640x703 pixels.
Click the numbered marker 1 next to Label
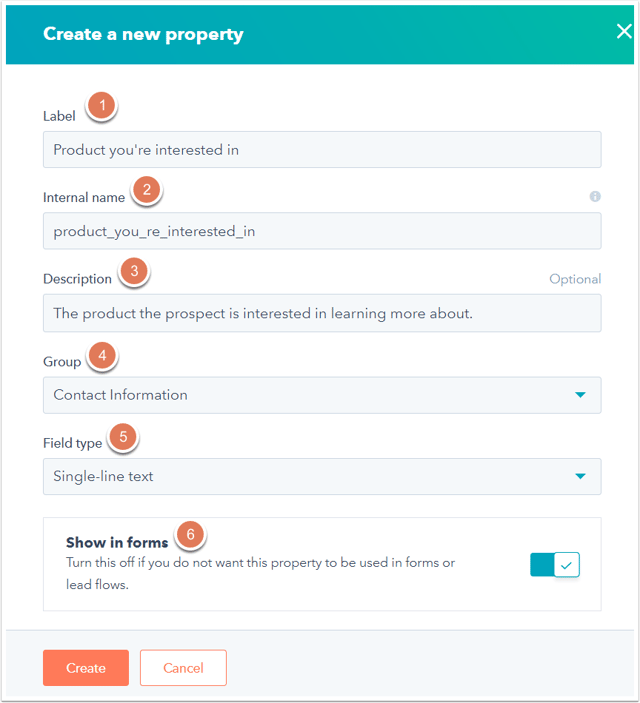click(x=102, y=105)
